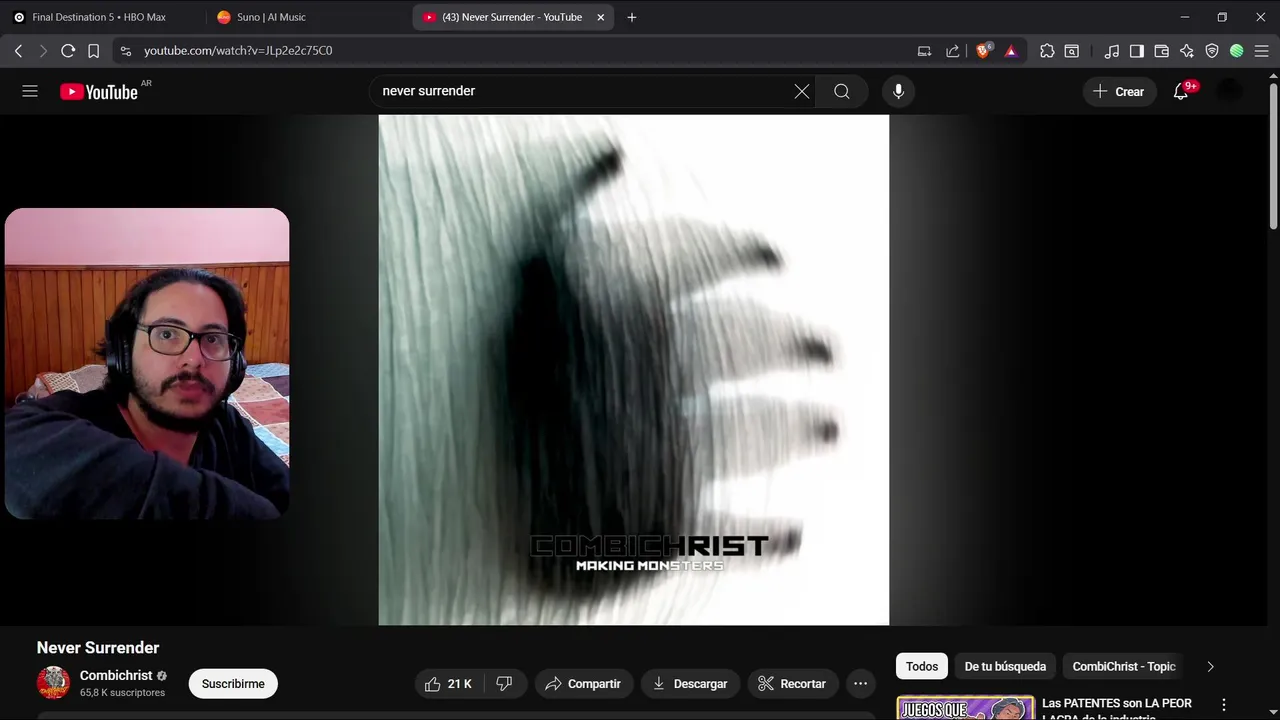The width and height of the screenshot is (1280, 720).
Task: Like the video with thumbs up
Action: [448, 684]
